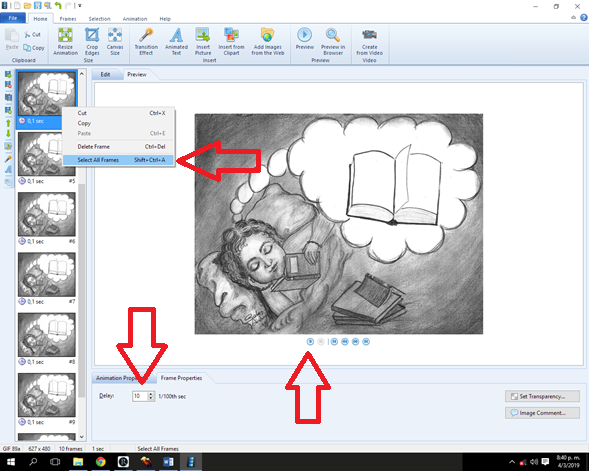This screenshot has height=471, width=589.
Task: Click the Set Transparency button
Action: [x=542, y=396]
